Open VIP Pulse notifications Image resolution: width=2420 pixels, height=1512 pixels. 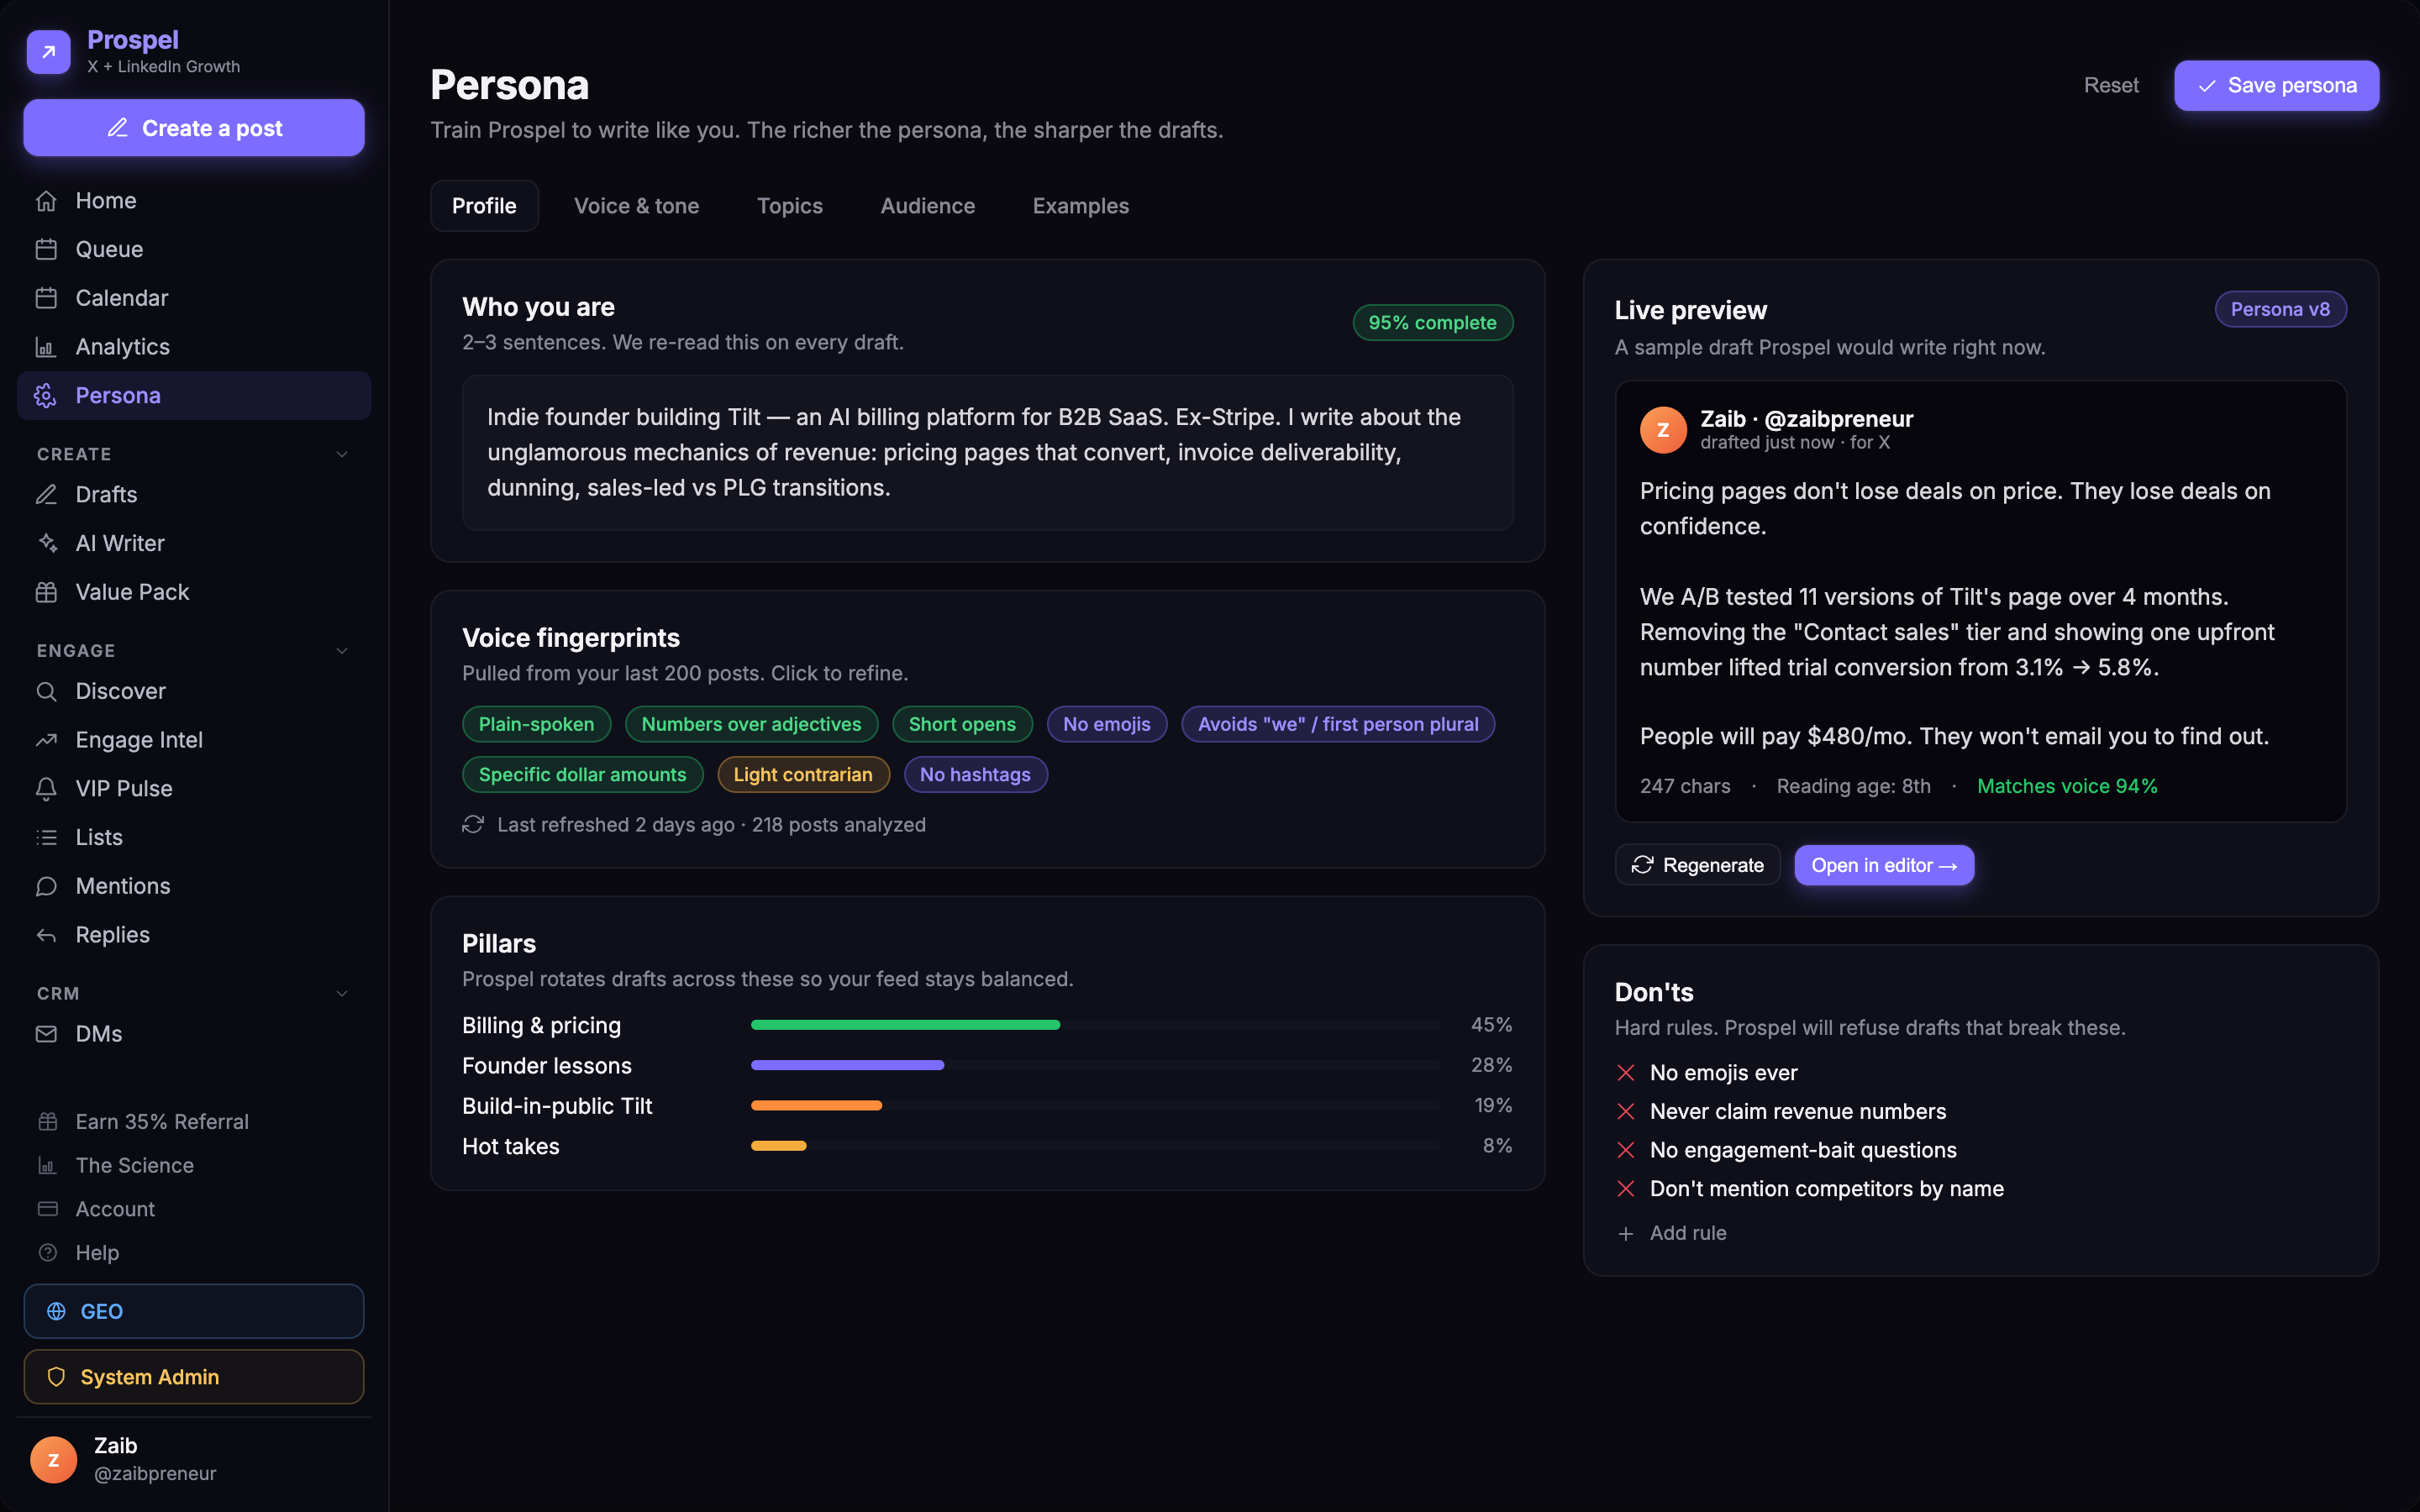point(194,789)
